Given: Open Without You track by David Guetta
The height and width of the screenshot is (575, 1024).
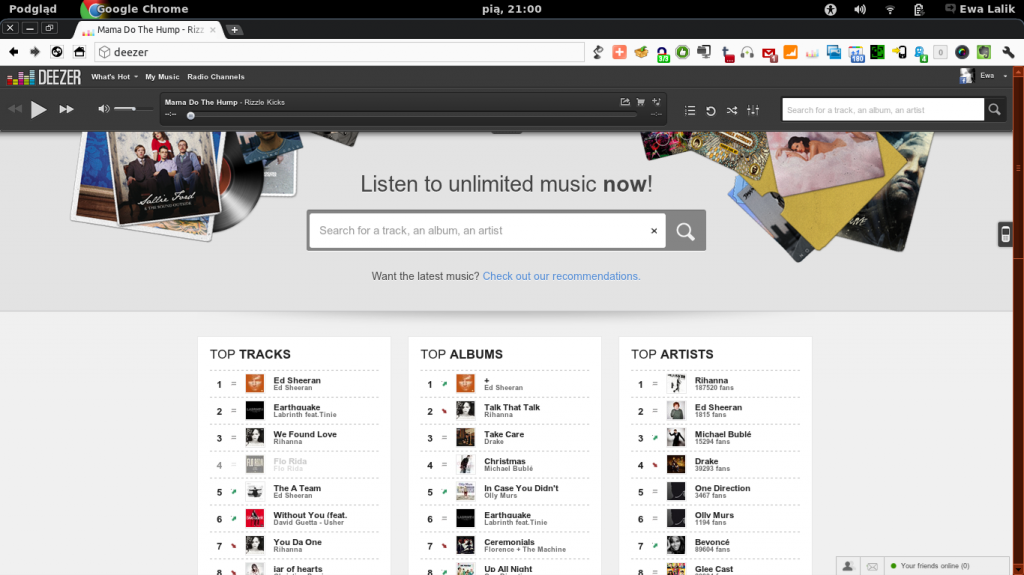Looking at the screenshot, I should coord(310,518).
